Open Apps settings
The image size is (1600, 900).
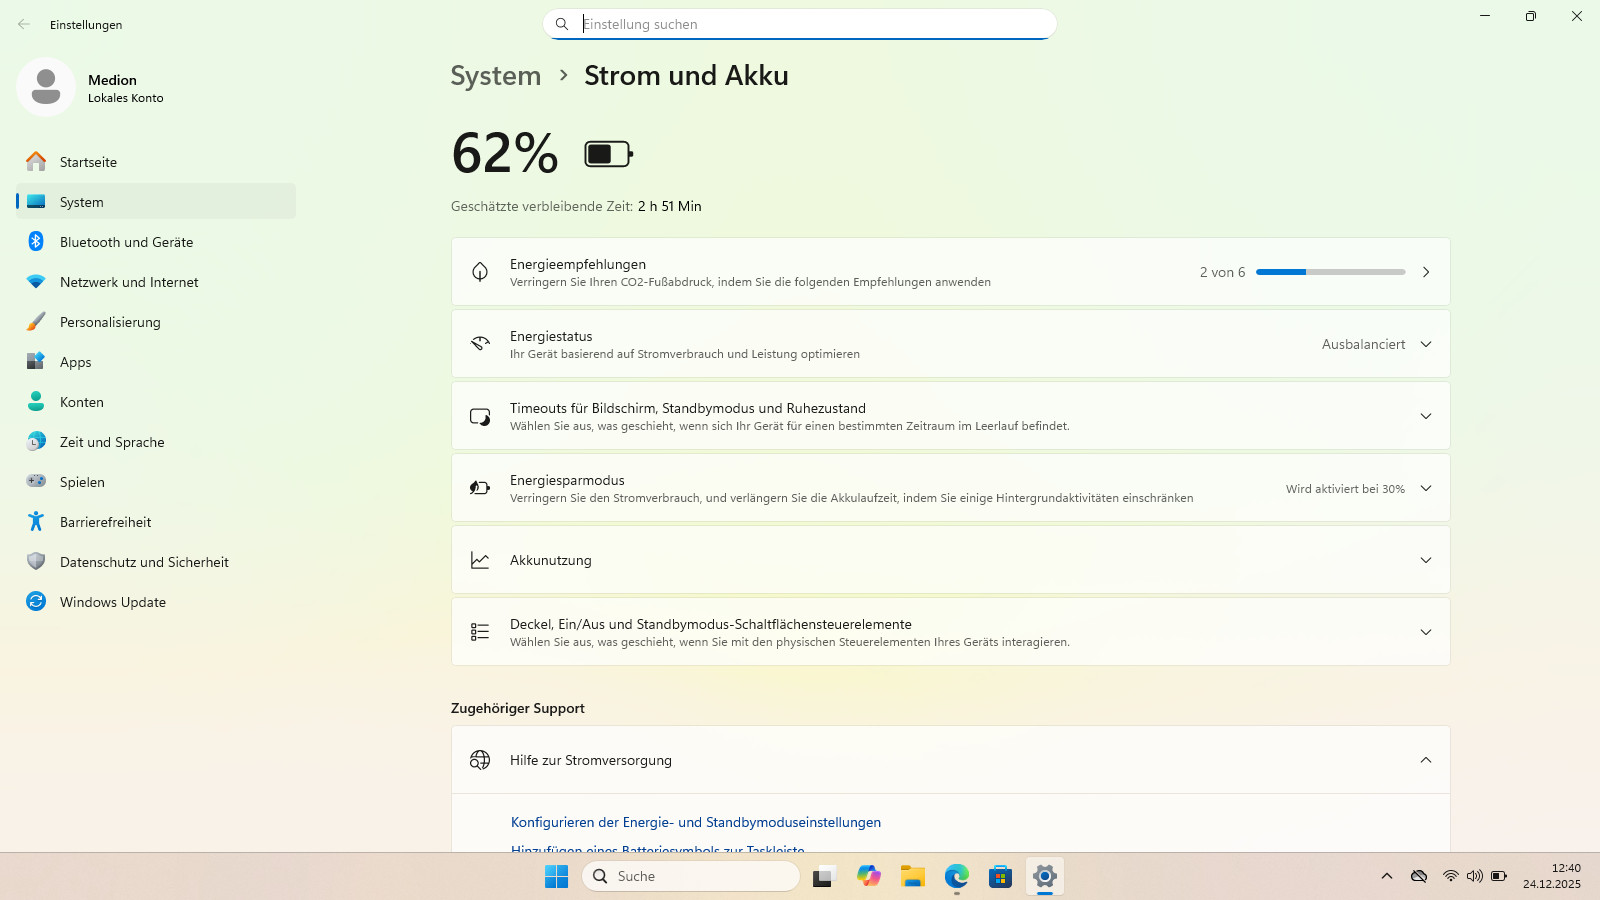[156, 362]
